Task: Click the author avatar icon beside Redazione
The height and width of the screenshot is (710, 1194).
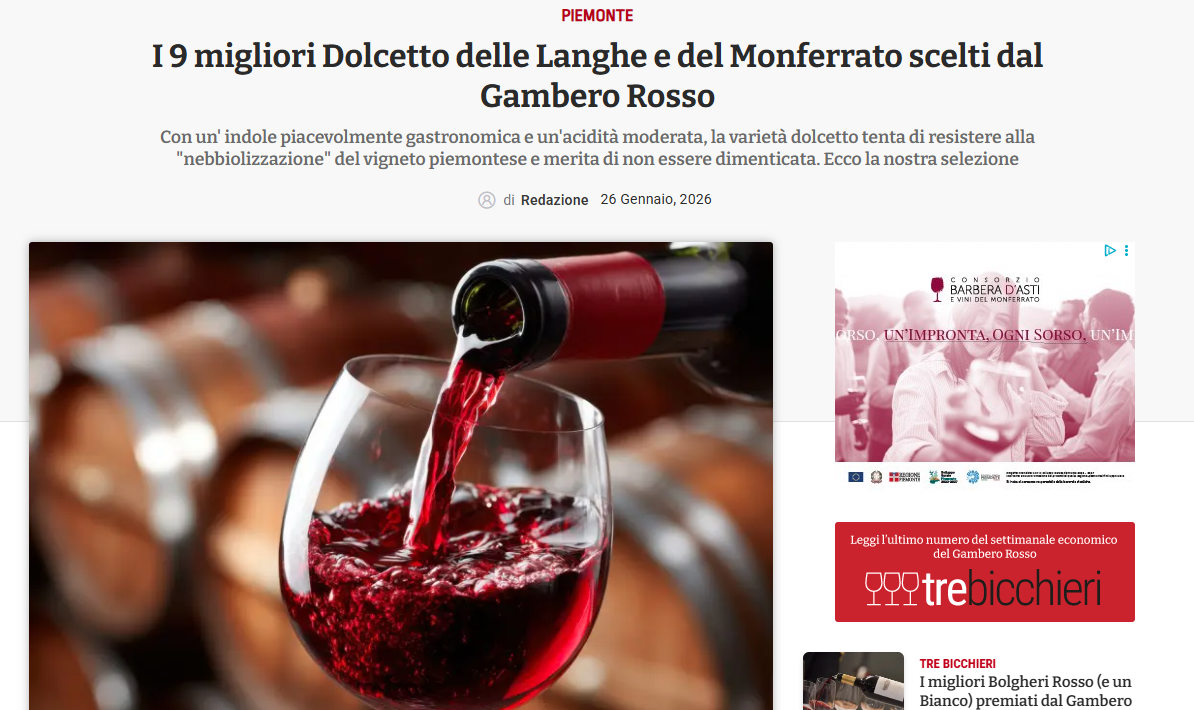Action: point(487,200)
